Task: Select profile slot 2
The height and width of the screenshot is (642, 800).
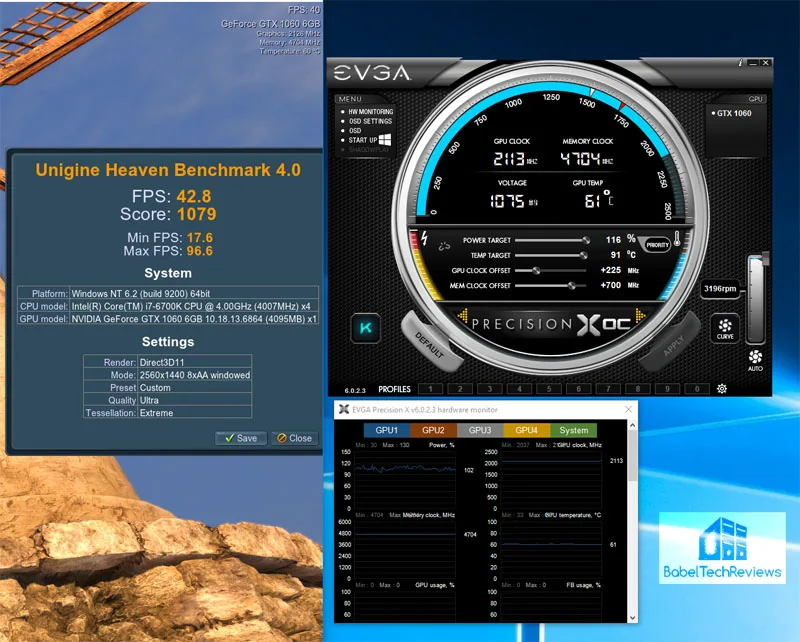Action: (460, 389)
